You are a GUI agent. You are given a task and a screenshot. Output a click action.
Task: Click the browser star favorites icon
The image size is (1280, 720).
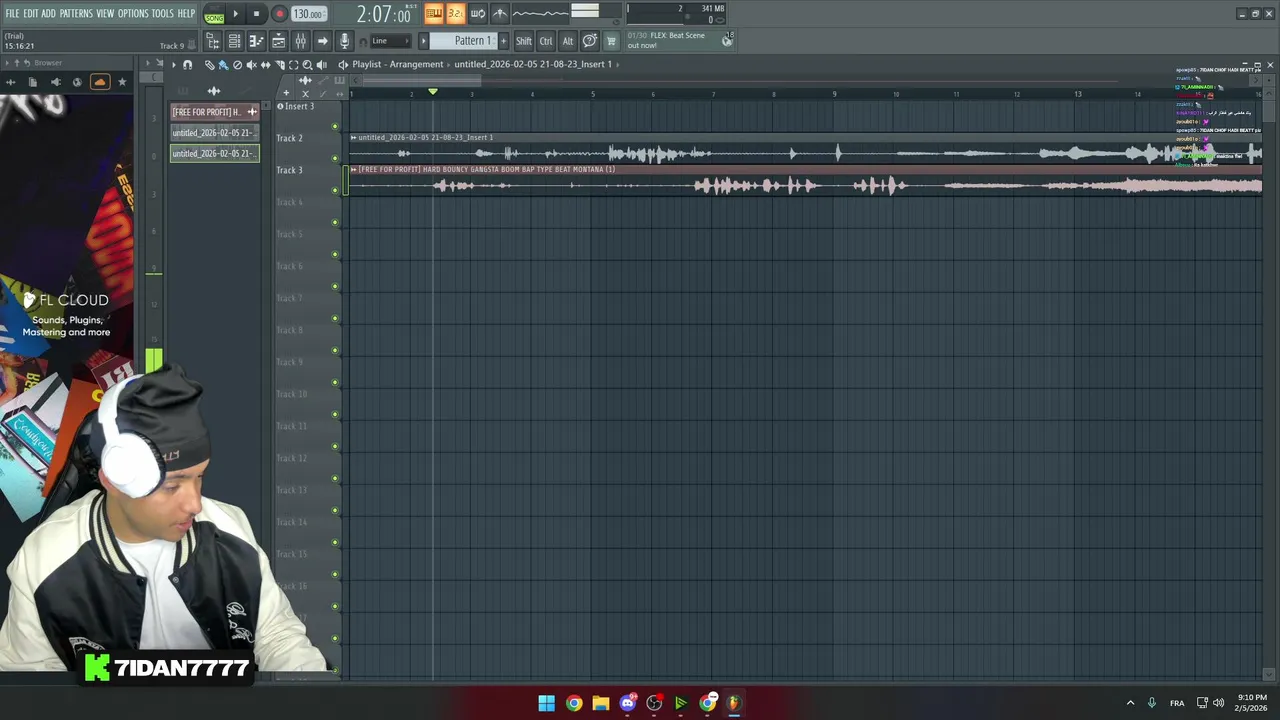[x=122, y=82]
